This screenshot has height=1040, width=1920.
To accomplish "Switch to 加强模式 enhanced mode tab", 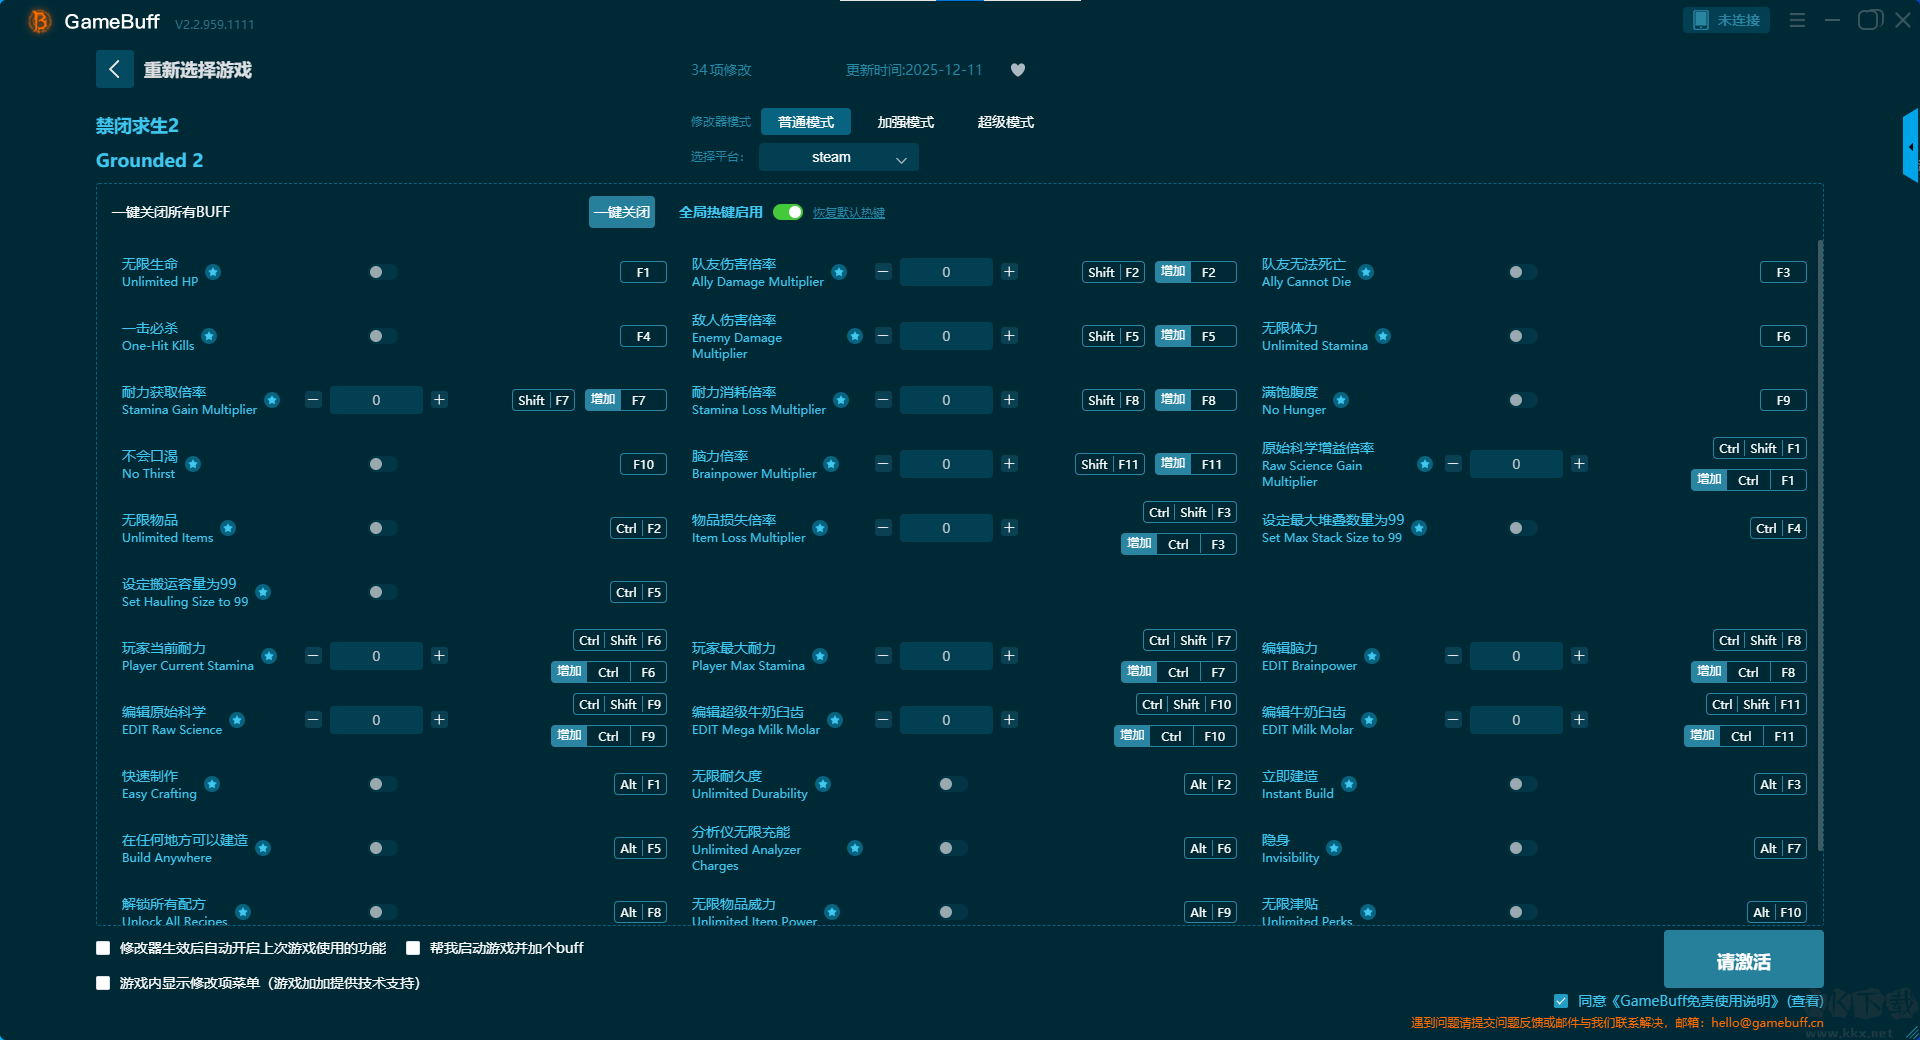I will coord(905,122).
